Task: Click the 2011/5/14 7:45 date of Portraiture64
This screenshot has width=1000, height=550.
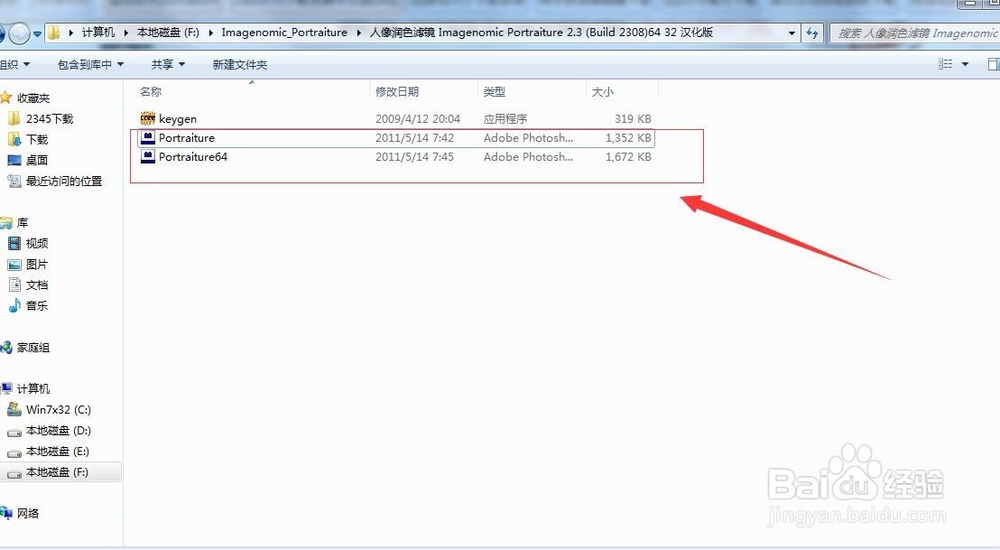Action: click(x=415, y=157)
